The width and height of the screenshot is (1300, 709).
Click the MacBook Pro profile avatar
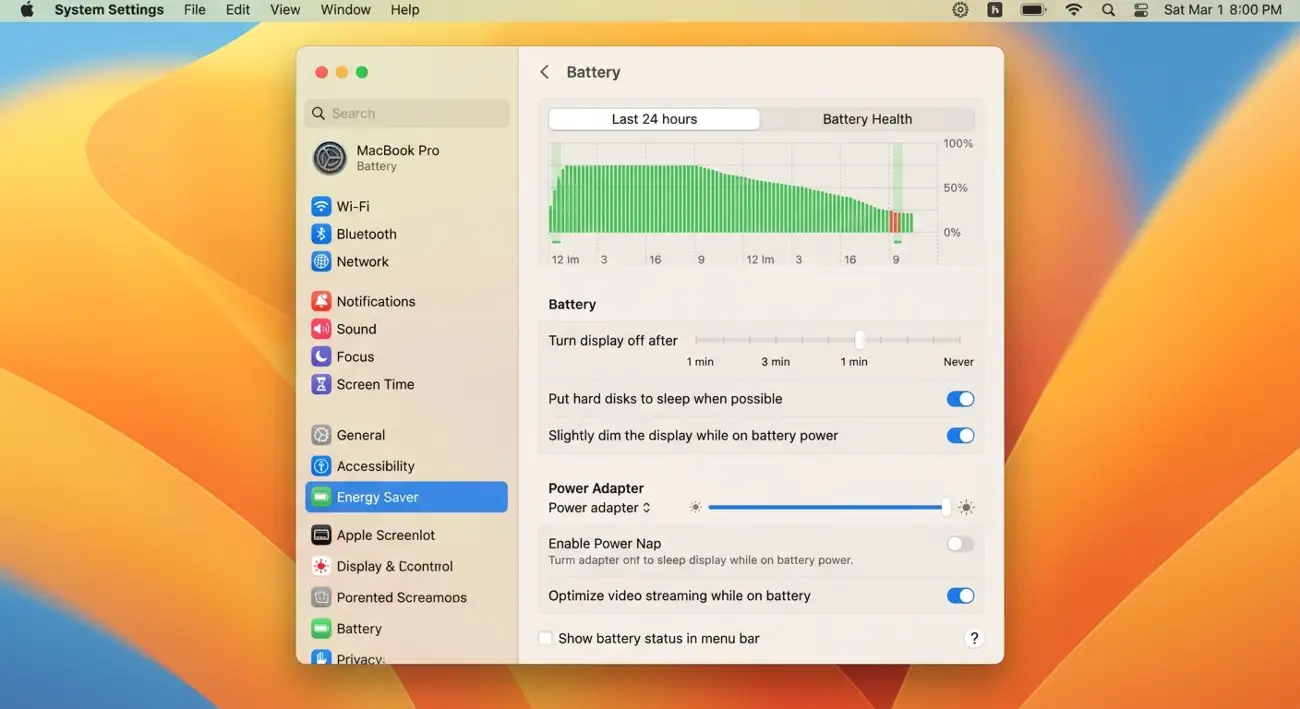[329, 158]
